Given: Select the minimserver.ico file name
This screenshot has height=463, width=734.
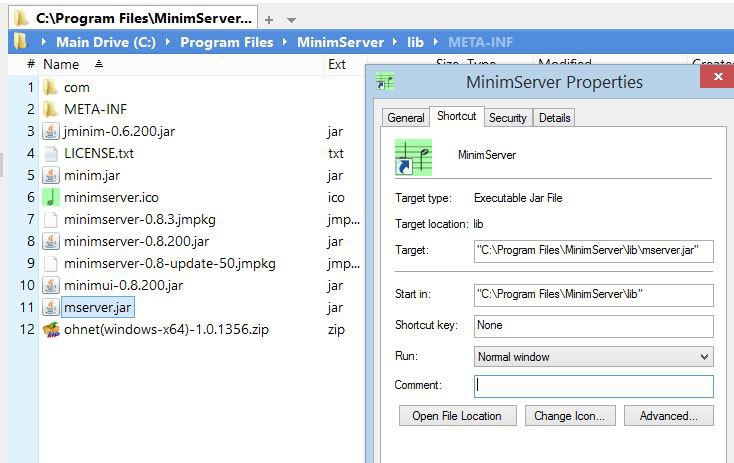Looking at the screenshot, I should 111,197.
